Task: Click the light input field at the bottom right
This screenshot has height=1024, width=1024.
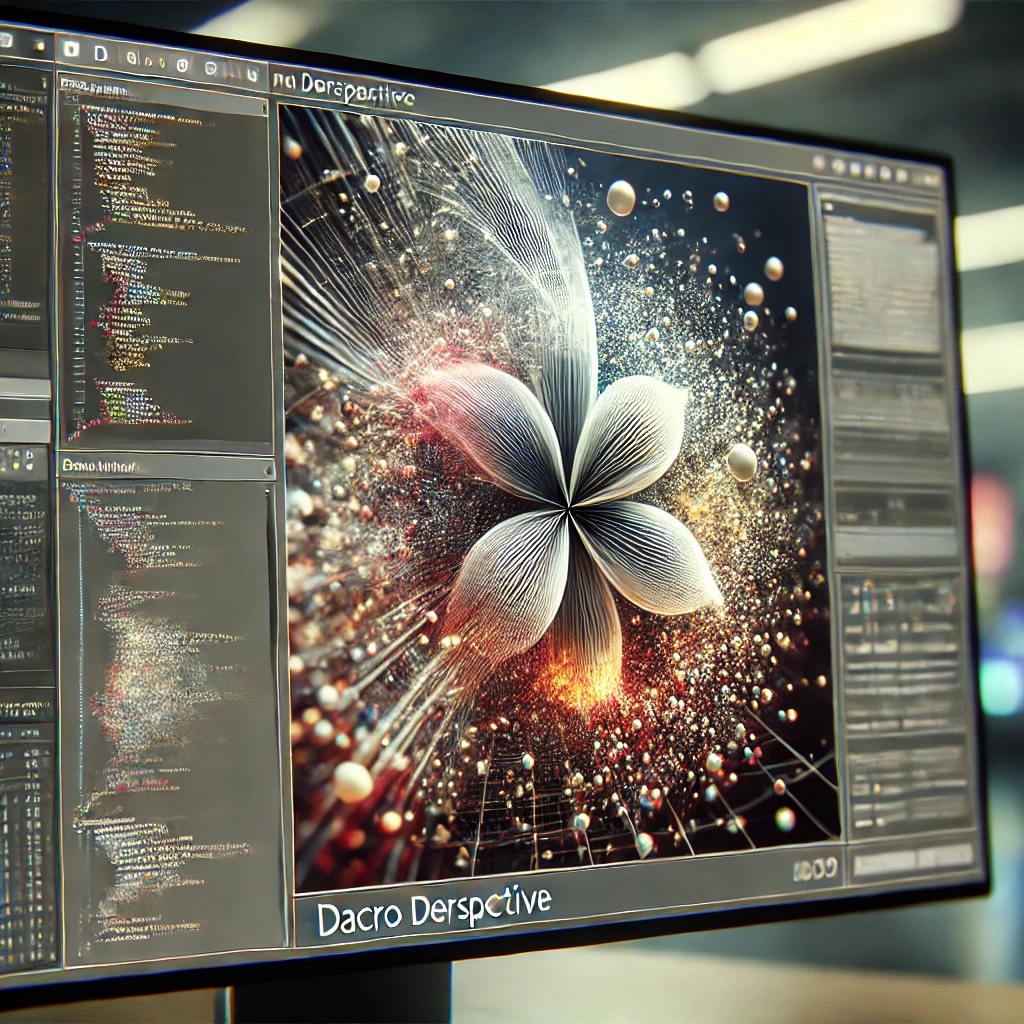Action: [913, 860]
